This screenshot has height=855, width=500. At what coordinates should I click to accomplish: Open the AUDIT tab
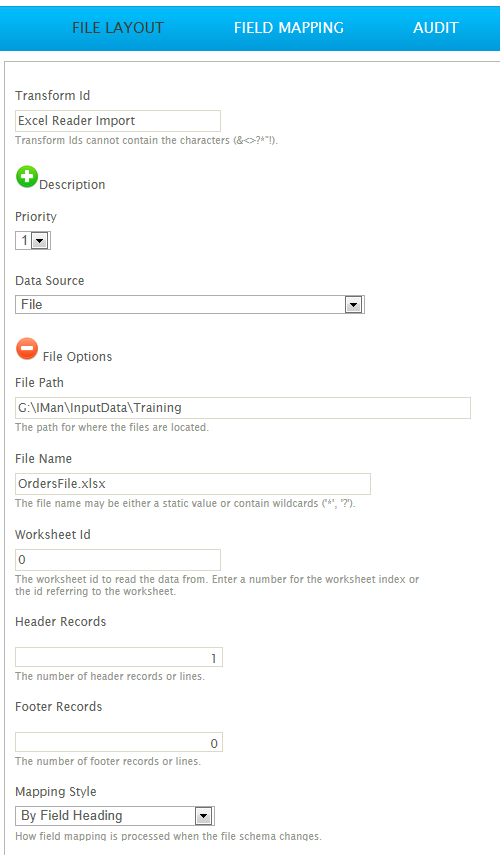click(436, 28)
